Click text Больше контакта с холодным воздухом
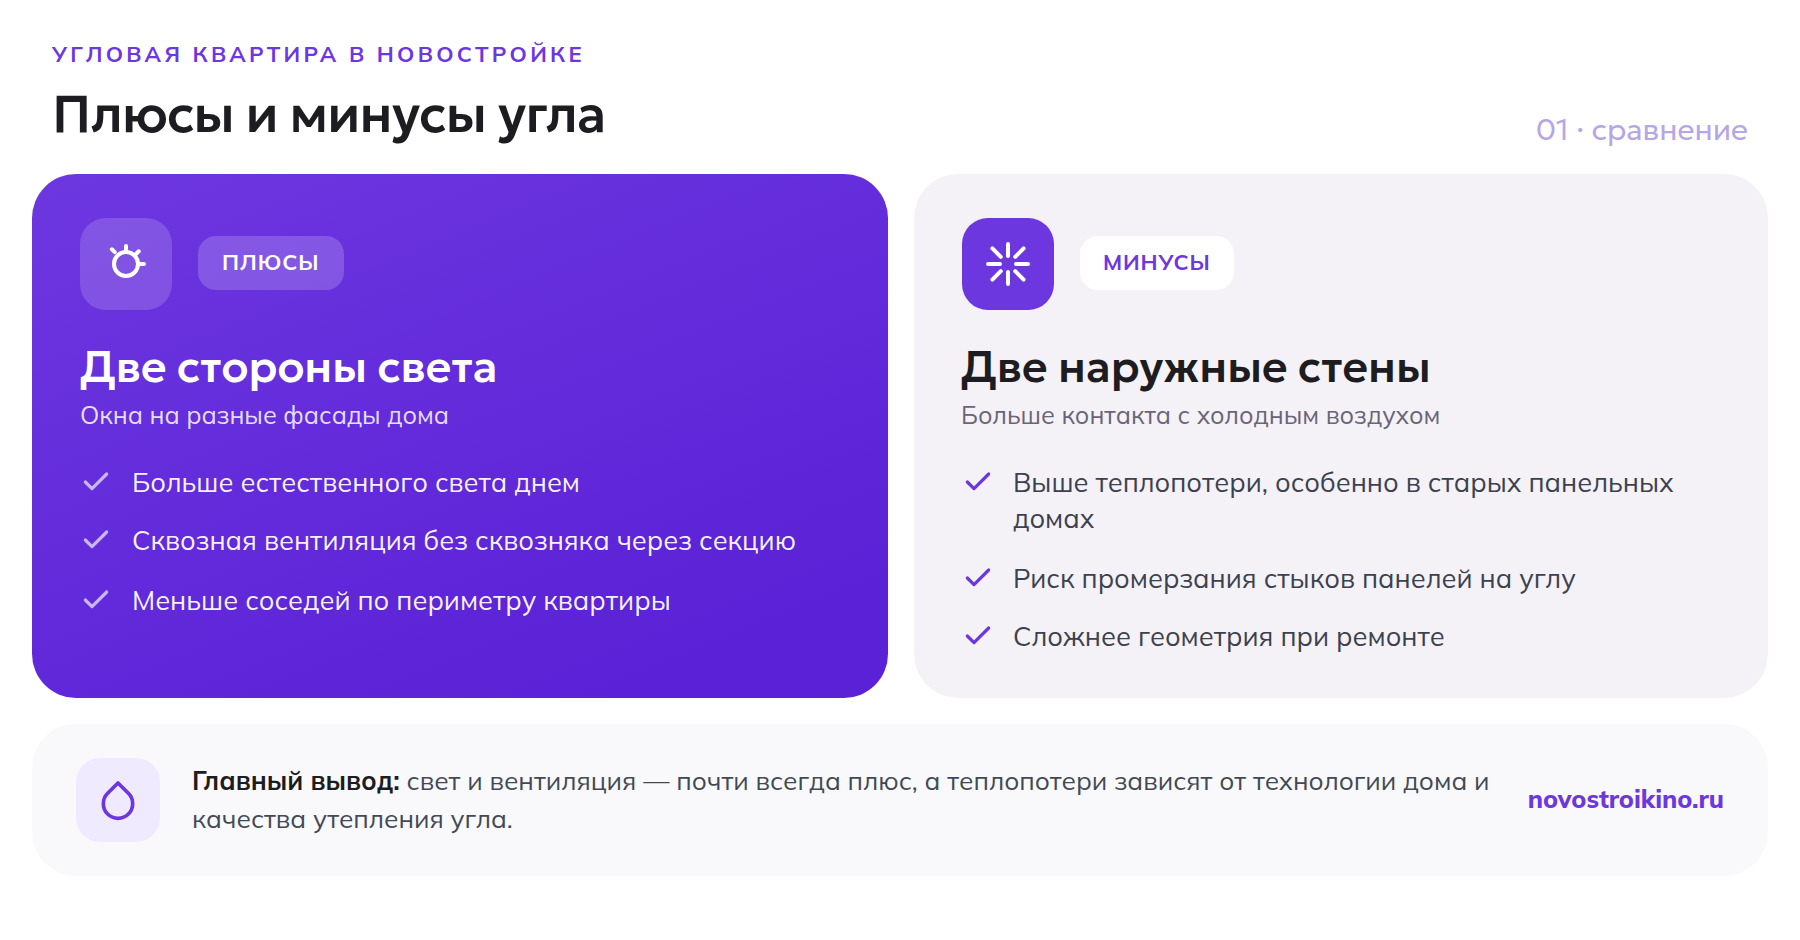The height and width of the screenshot is (940, 1800). [1200, 416]
